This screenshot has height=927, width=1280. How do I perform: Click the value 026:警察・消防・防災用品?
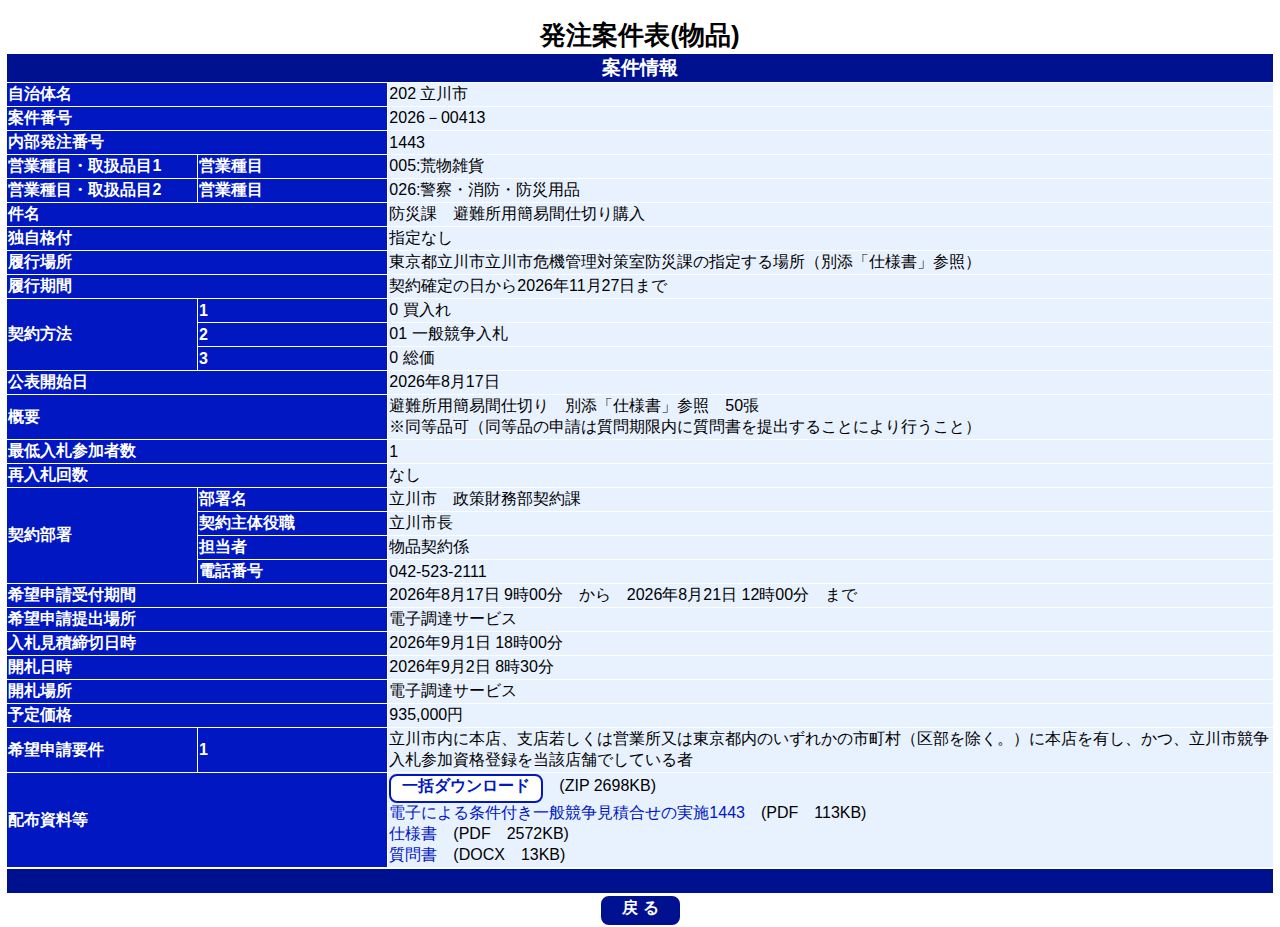point(484,190)
